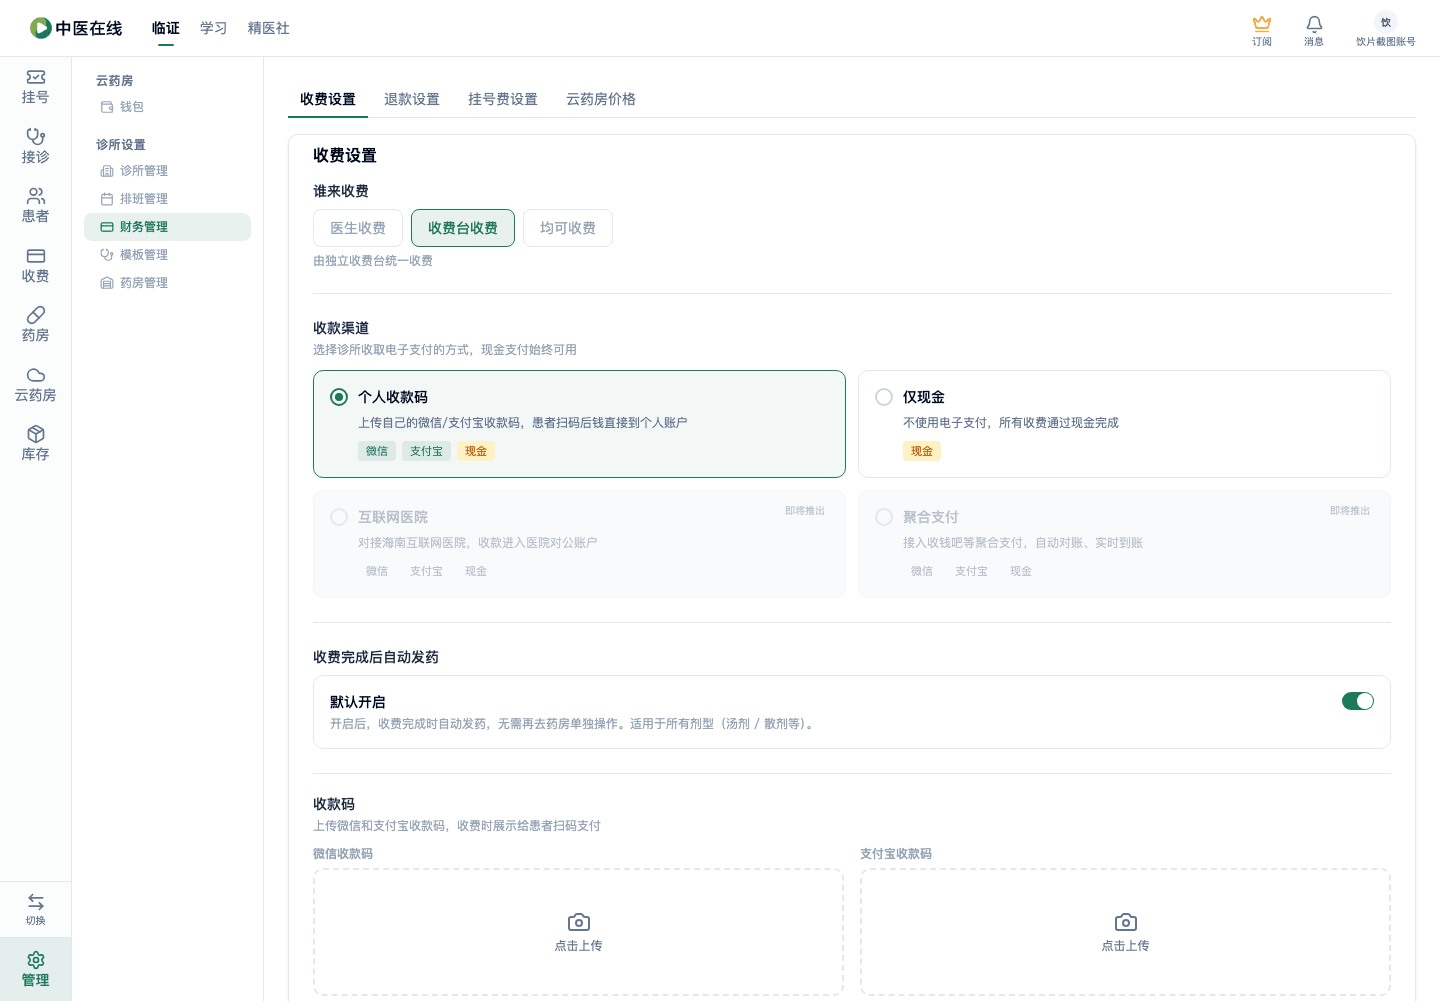Switch to the 挂号费设置 tab
1440x1001 pixels.
503,99
